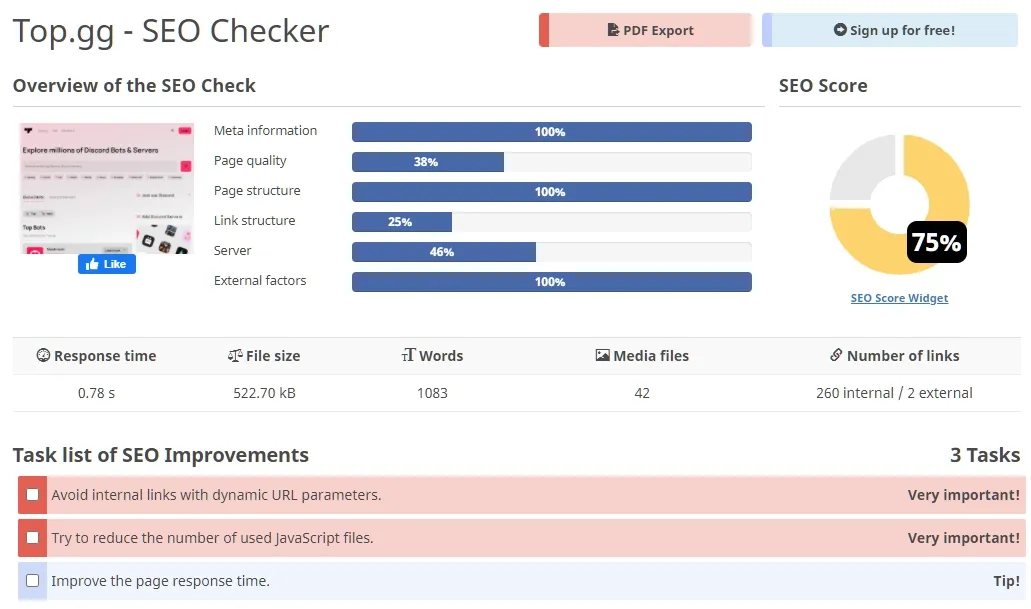
Task: Expand the Avoid internal links task row
Action: click(x=521, y=495)
